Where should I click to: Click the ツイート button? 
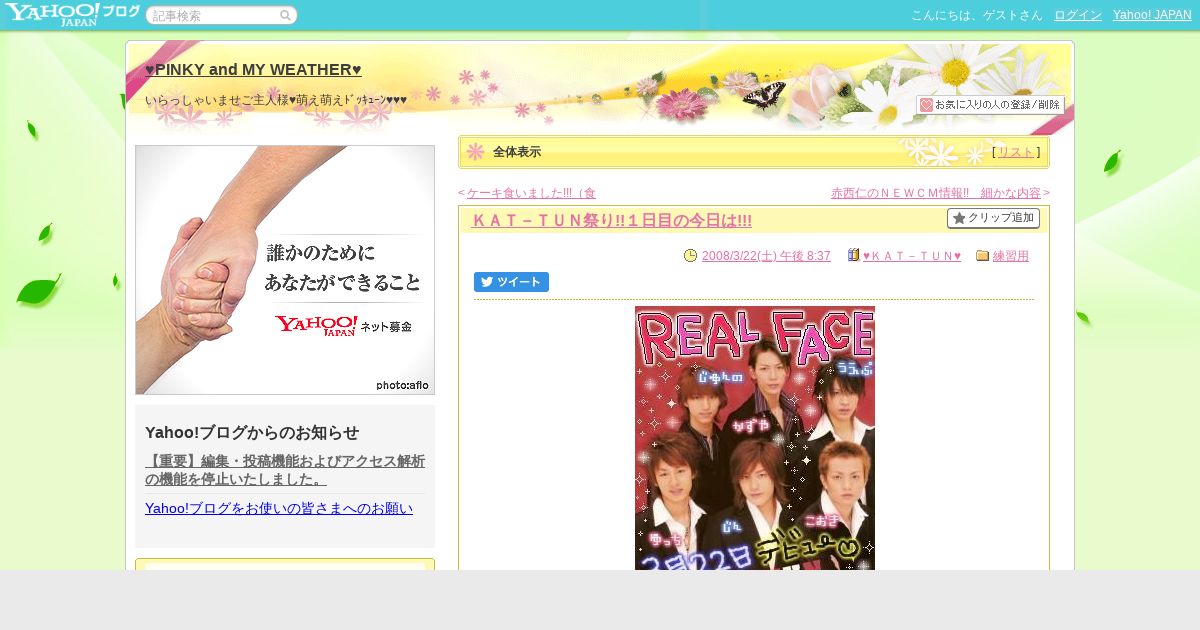(511, 282)
